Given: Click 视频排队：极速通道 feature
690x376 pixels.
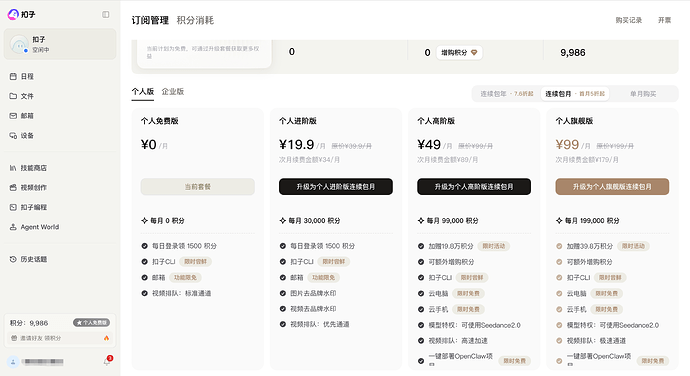Looking at the screenshot, I should tap(596, 341).
